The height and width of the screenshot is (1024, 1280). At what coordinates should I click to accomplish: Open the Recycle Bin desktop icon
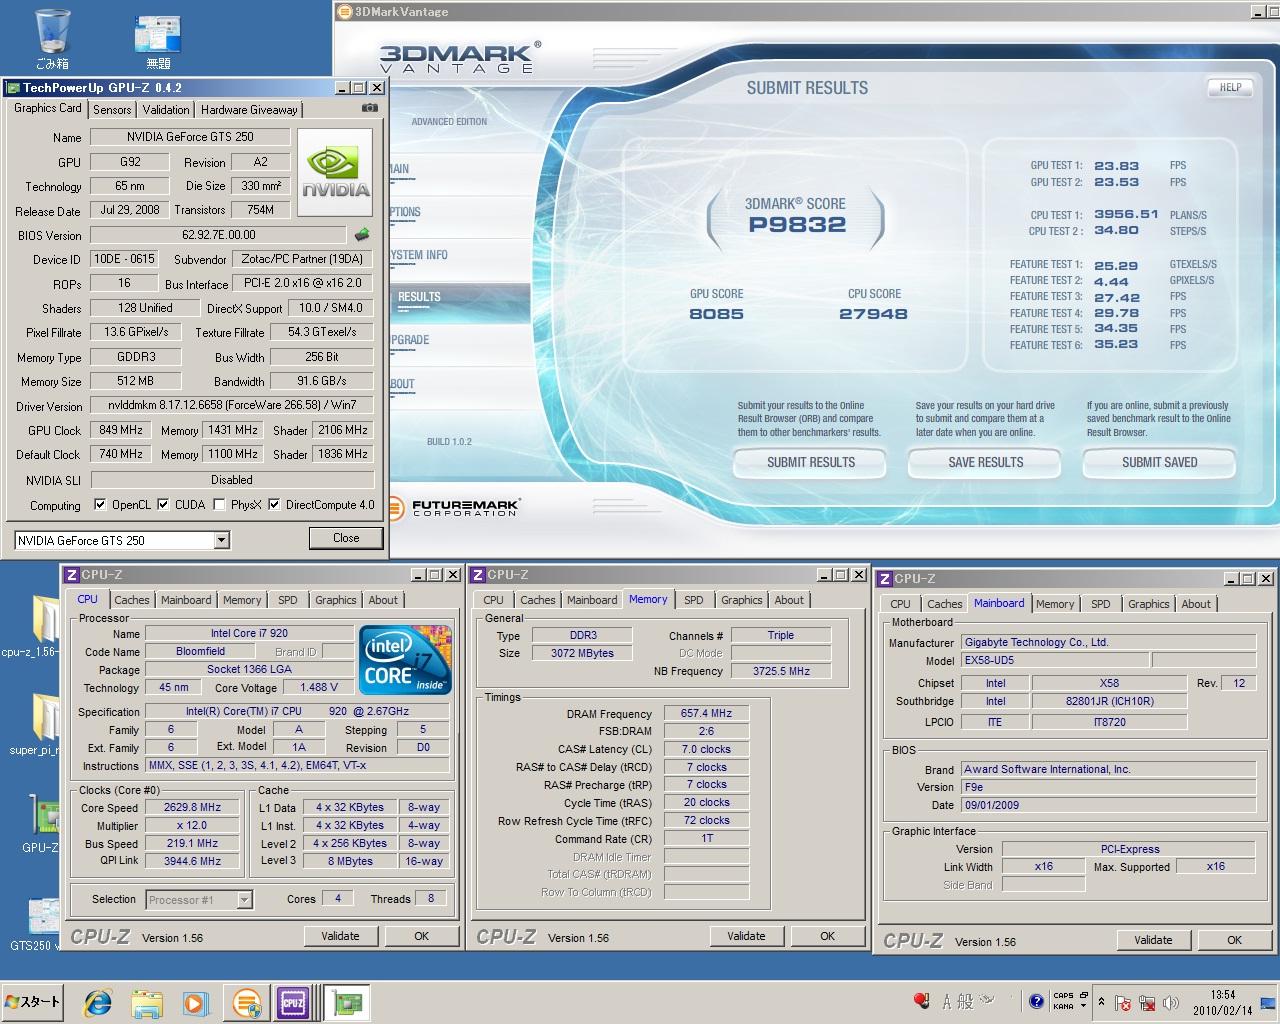(x=51, y=38)
